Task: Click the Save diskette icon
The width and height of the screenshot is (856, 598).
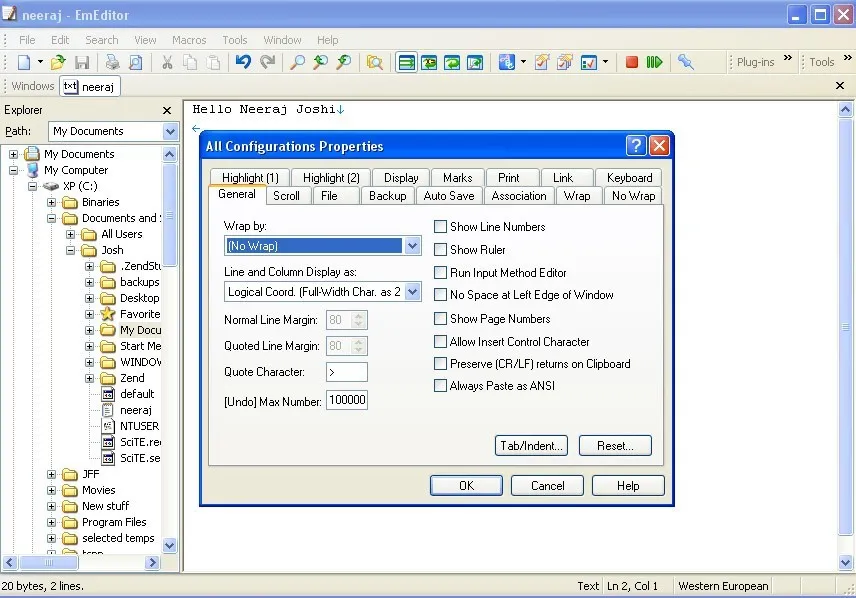Action: click(82, 62)
